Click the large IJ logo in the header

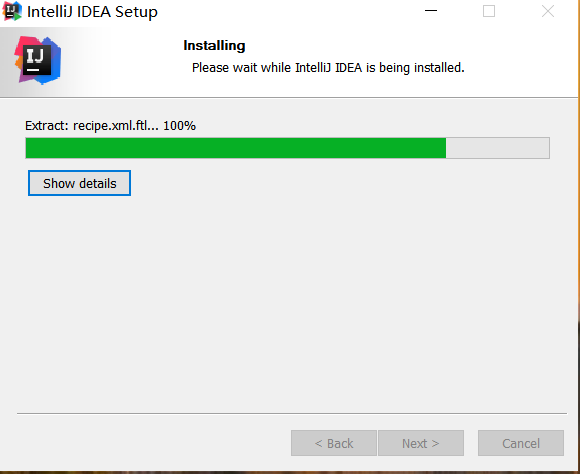pos(38,60)
